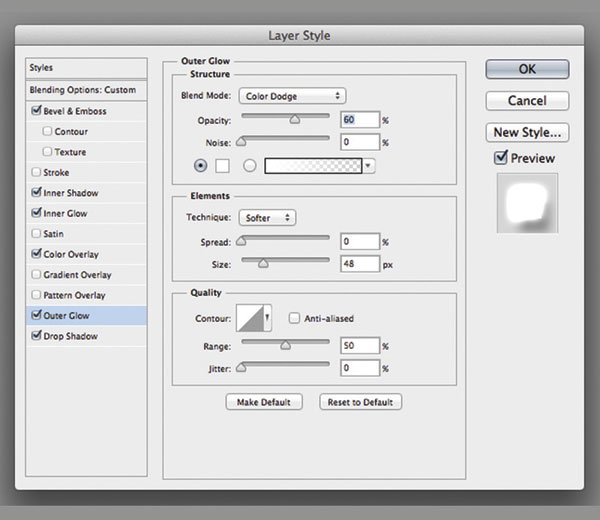Open the Contour curve picker thumbnail
The width and height of the screenshot is (600, 520).
click(250, 318)
